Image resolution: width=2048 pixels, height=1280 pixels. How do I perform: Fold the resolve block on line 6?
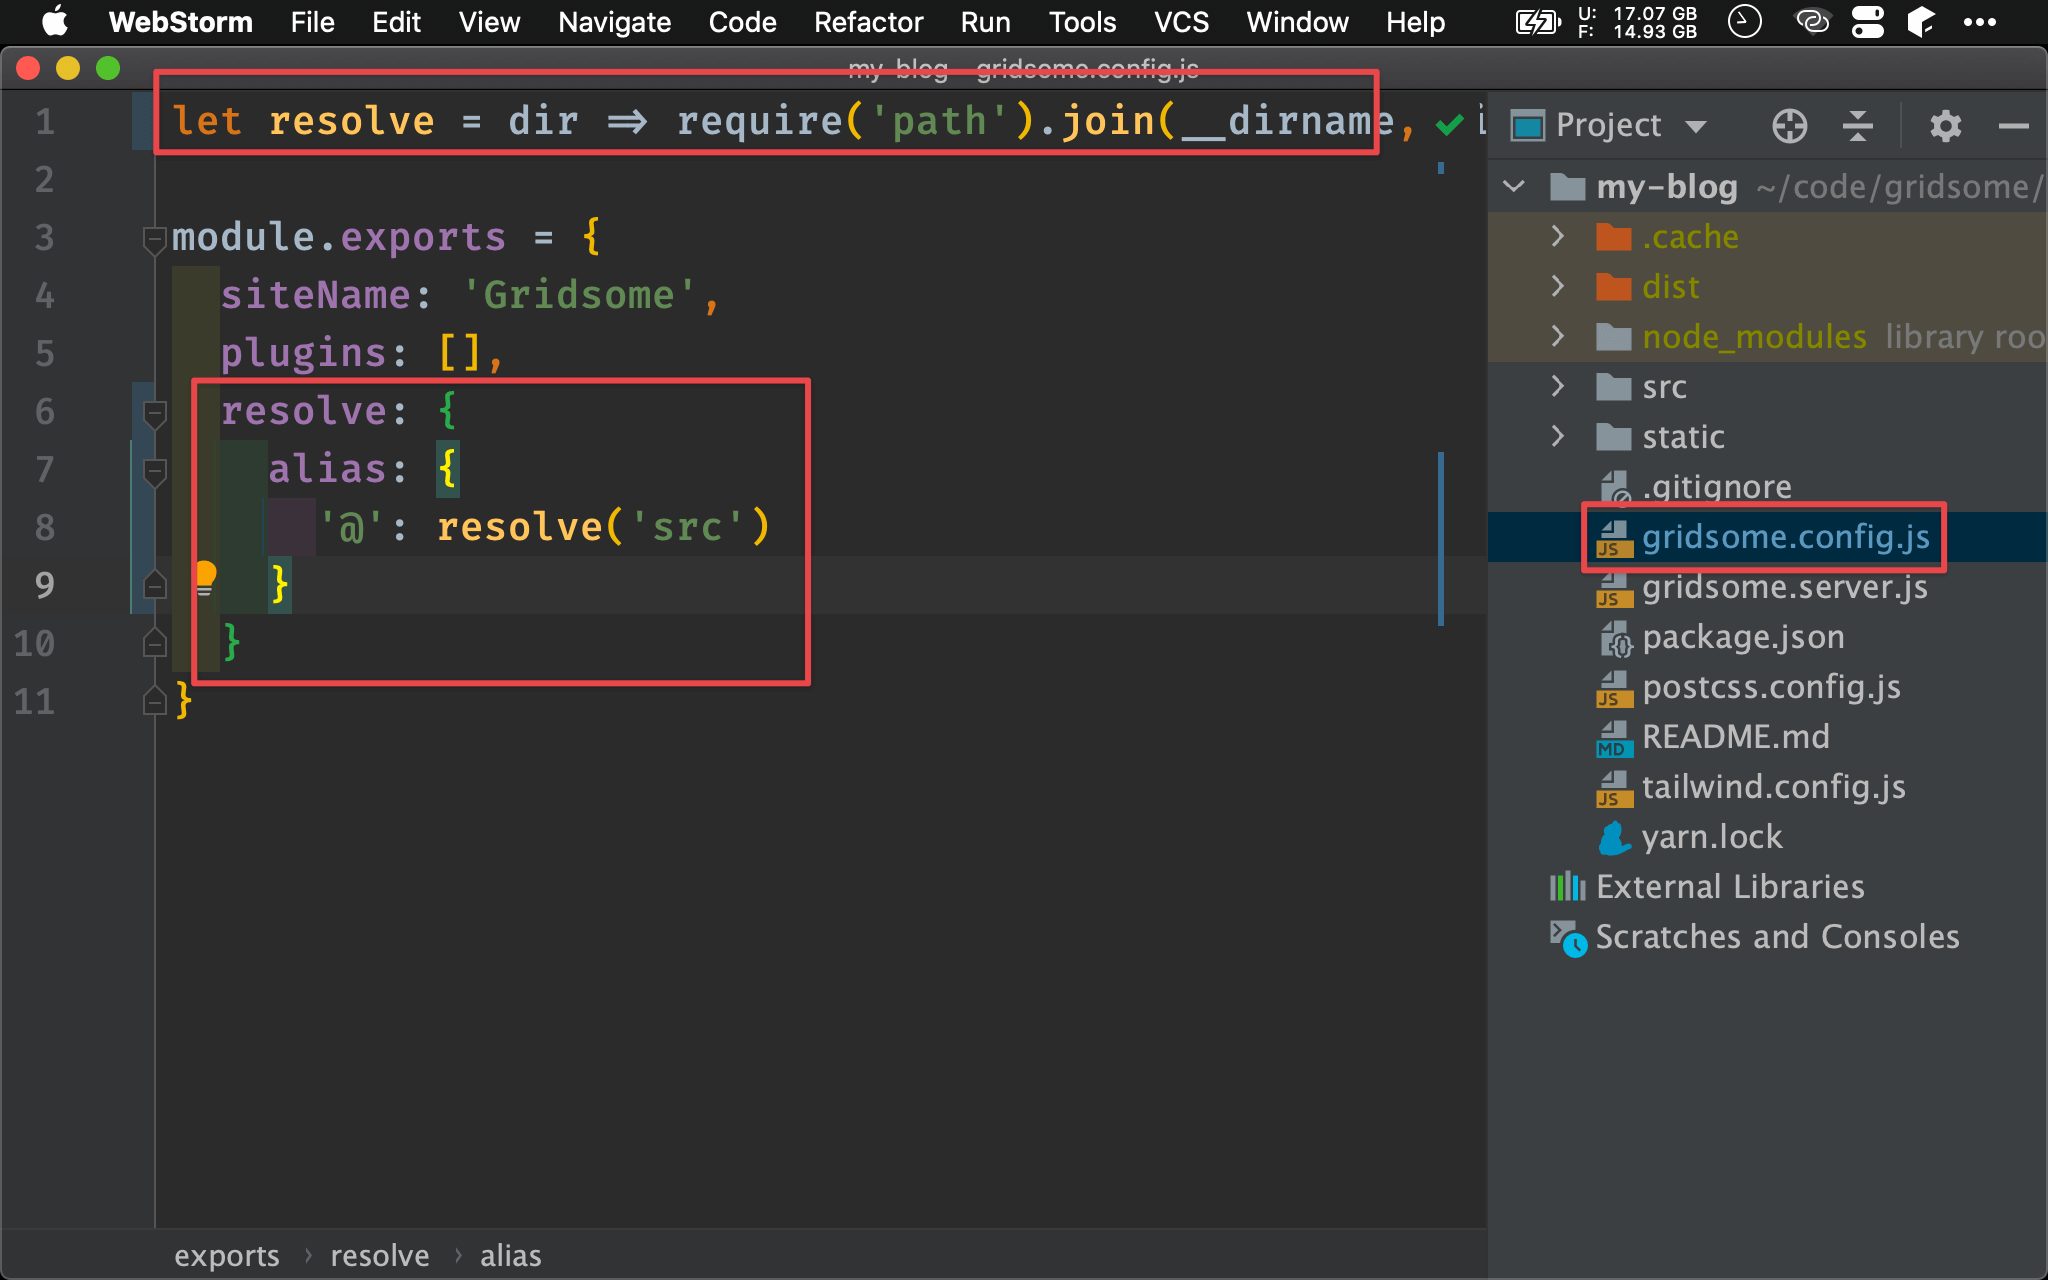(154, 414)
